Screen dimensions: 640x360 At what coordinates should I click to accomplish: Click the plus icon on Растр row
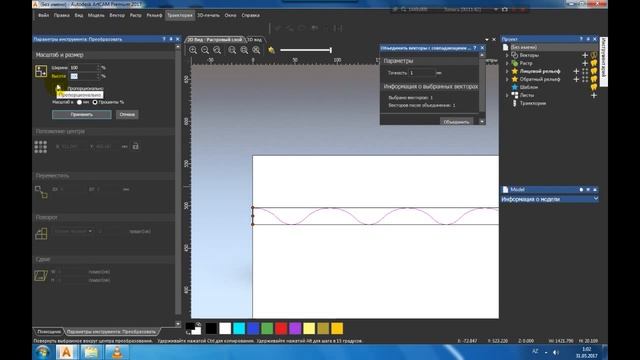585,63
